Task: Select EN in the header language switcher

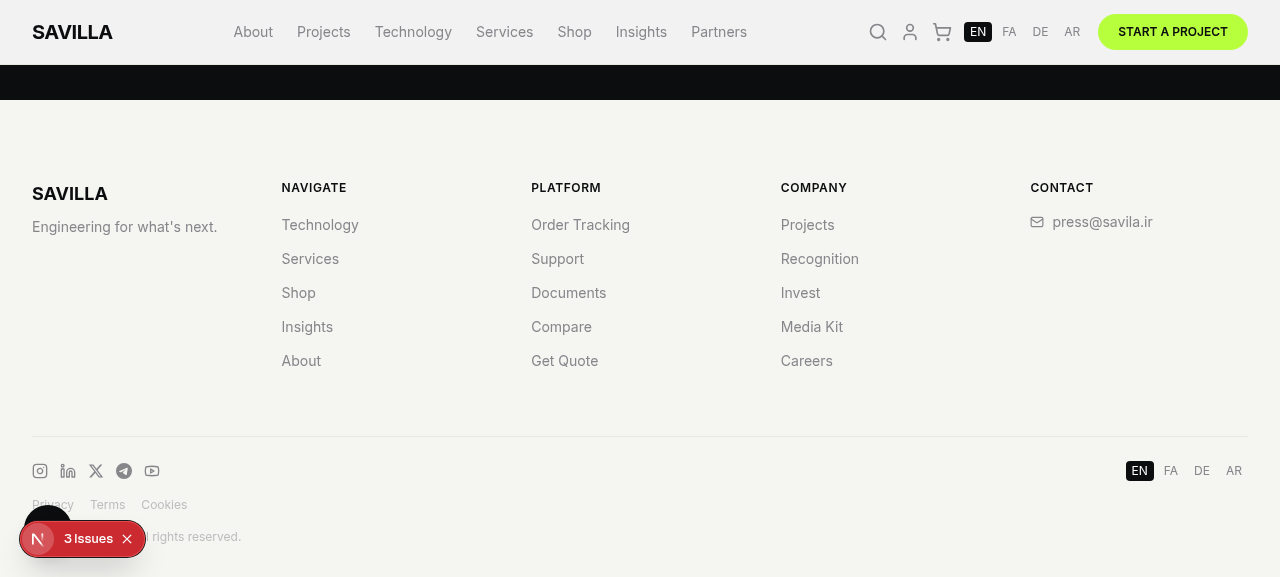Action: pyautogui.click(x=978, y=32)
